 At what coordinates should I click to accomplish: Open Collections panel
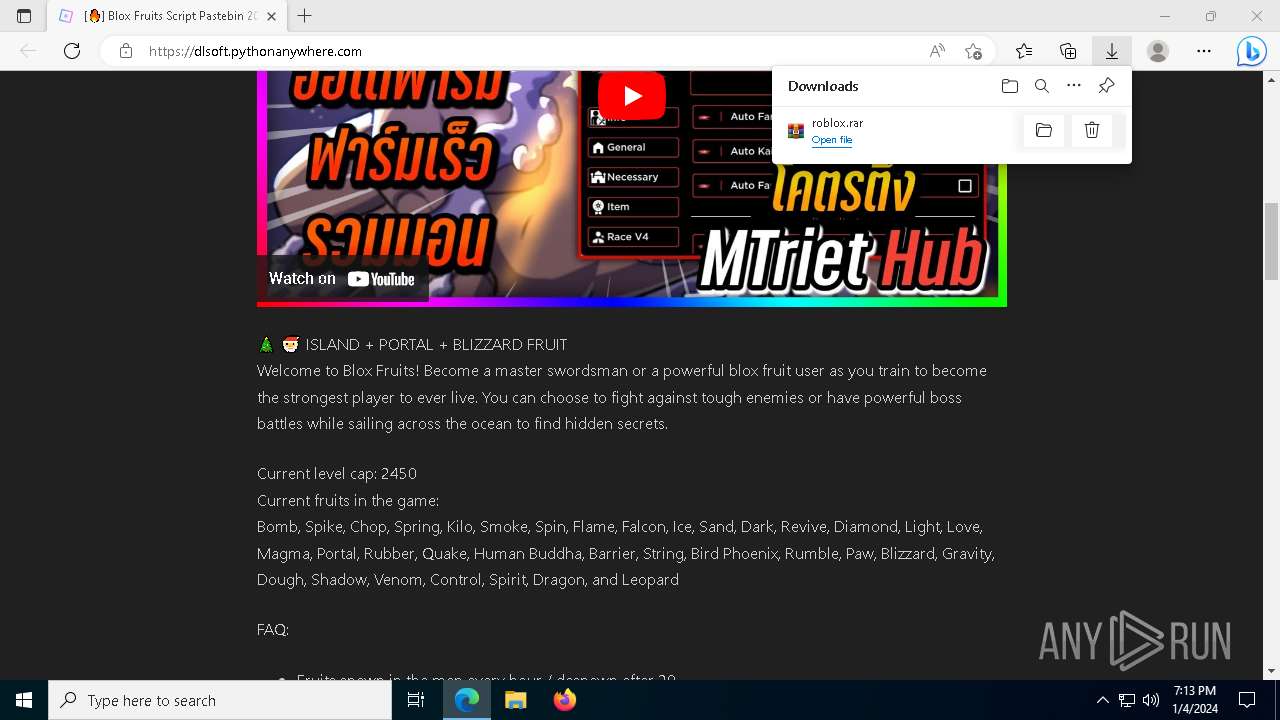click(1068, 51)
